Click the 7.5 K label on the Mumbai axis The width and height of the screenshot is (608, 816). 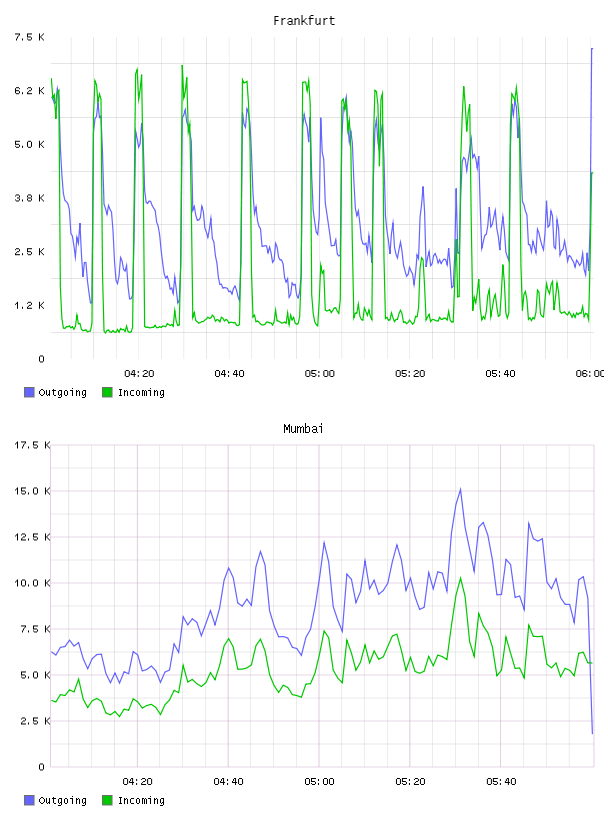(x=35, y=629)
